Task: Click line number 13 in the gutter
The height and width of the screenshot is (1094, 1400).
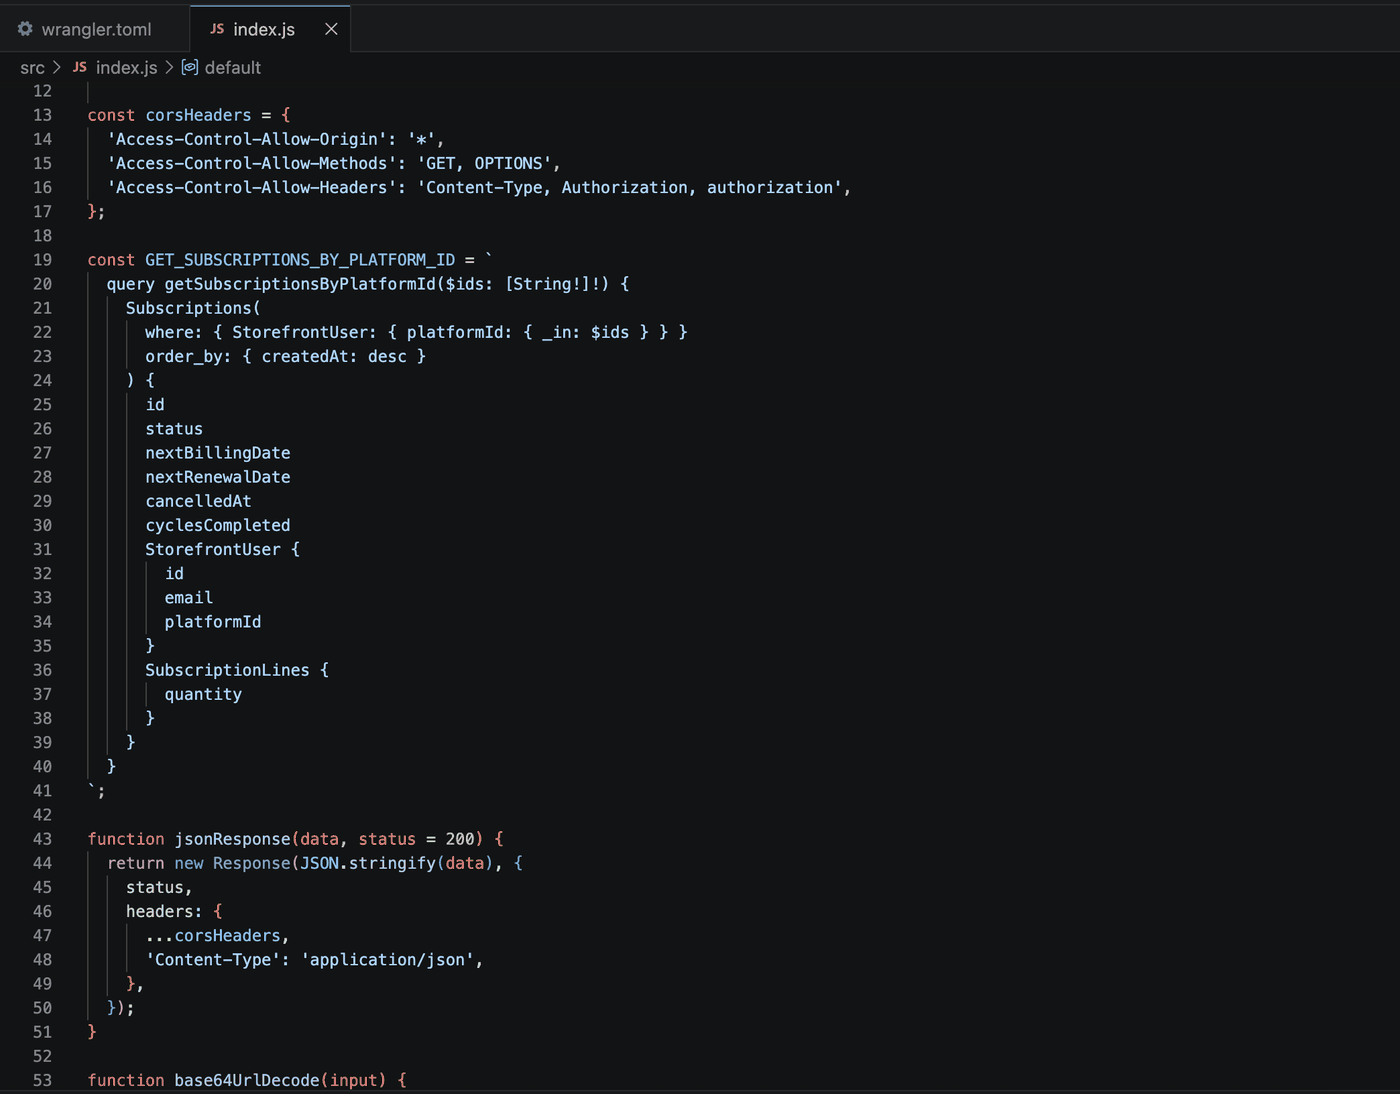Action: click(x=42, y=115)
